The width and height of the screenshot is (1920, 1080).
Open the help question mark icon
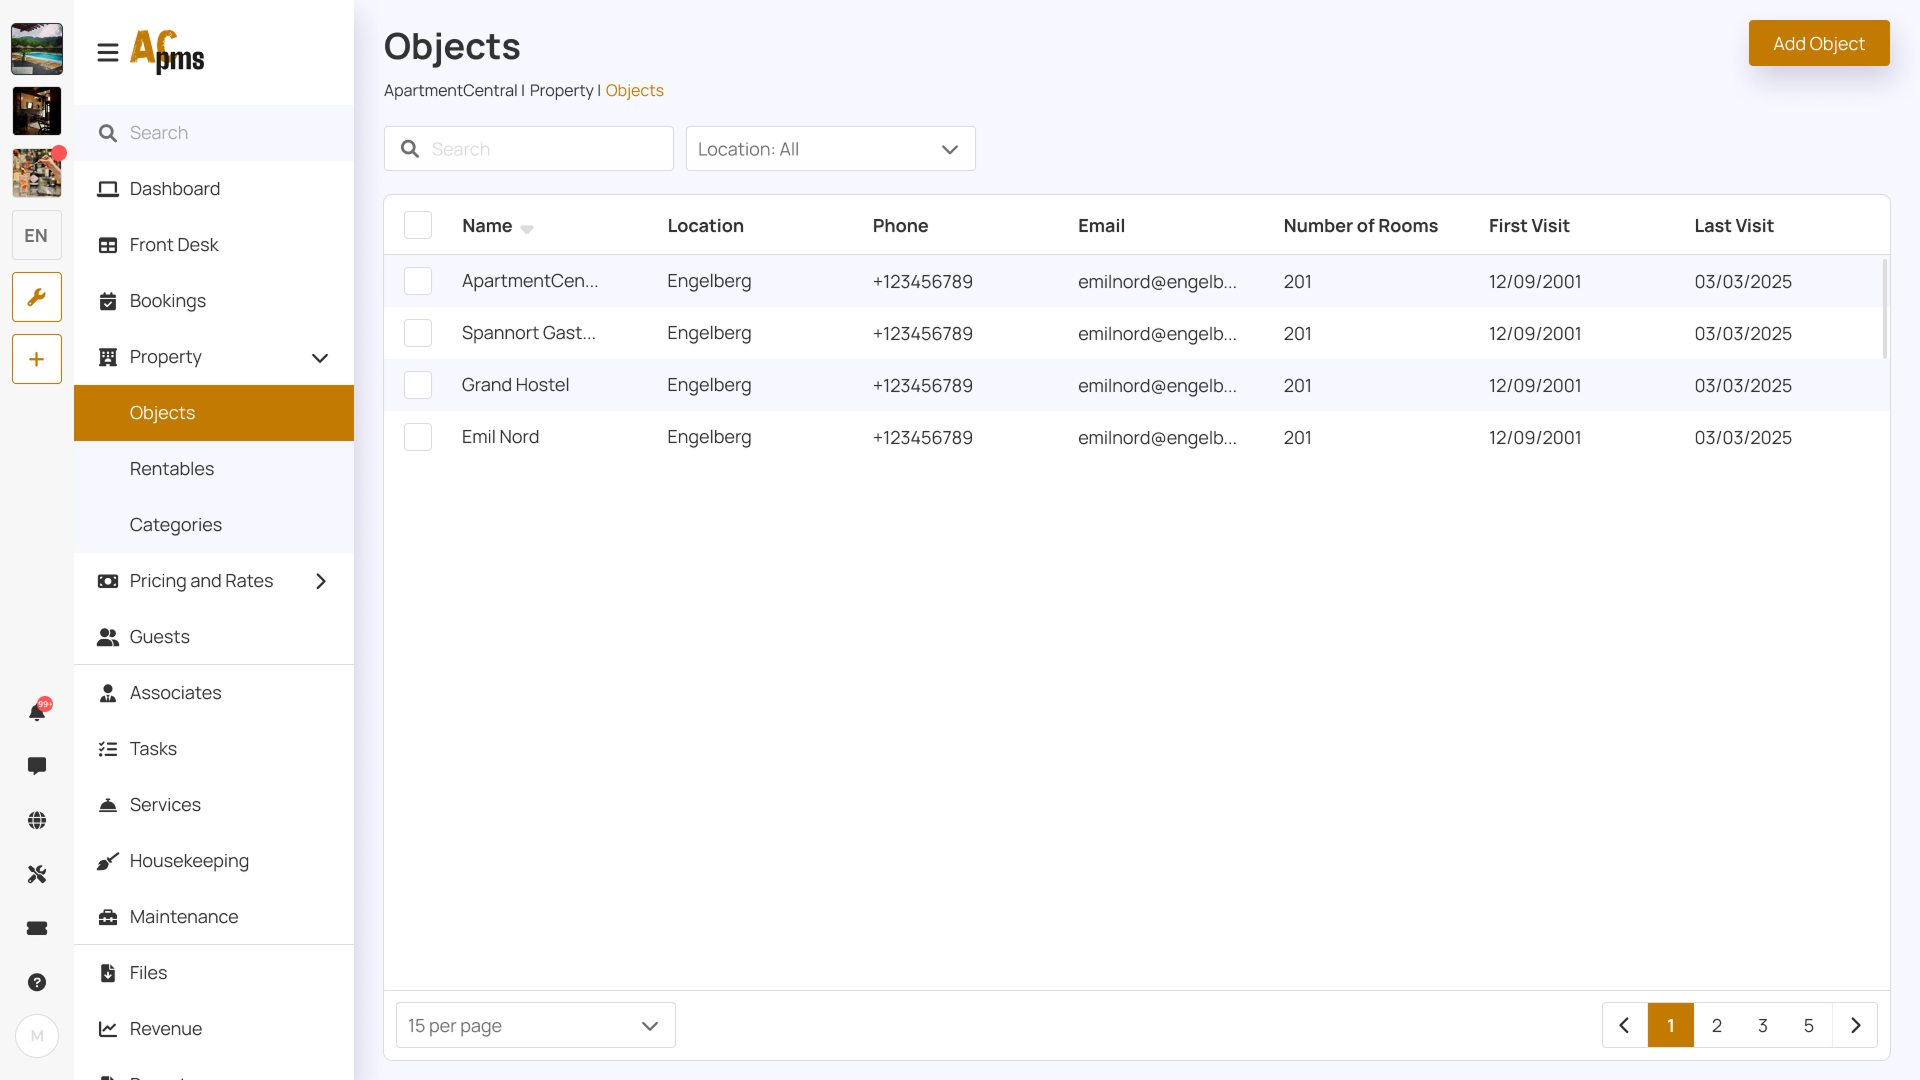pos(37,982)
